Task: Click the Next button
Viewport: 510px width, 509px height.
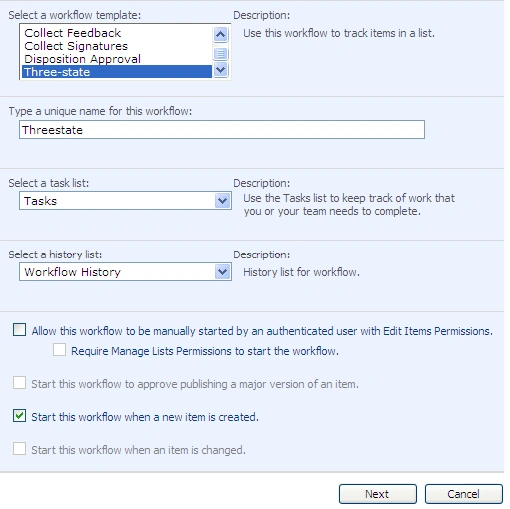Action: (x=378, y=494)
